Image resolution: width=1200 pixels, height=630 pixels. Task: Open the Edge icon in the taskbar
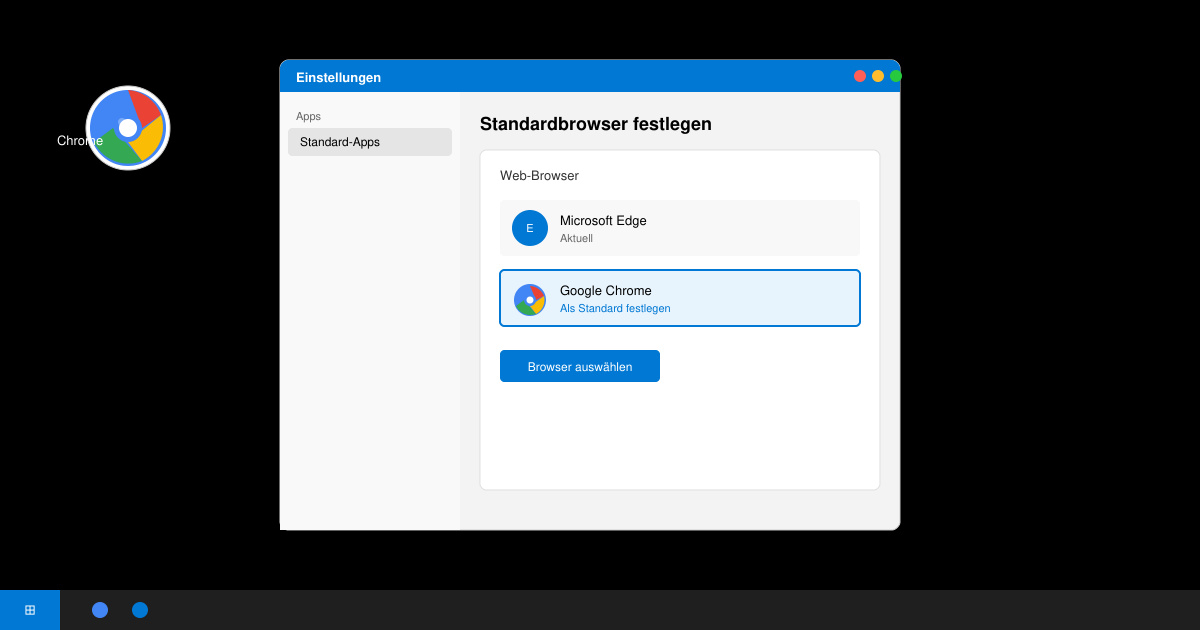140,610
